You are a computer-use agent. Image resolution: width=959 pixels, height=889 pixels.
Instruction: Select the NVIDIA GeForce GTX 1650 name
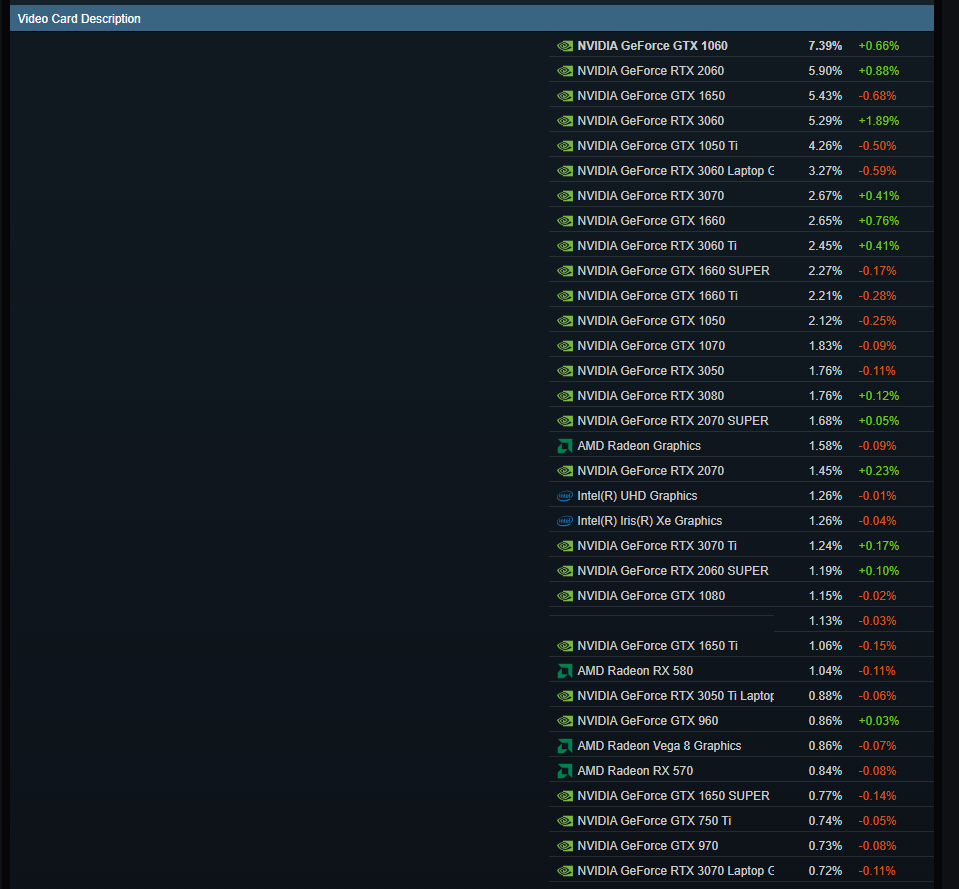click(x=651, y=96)
